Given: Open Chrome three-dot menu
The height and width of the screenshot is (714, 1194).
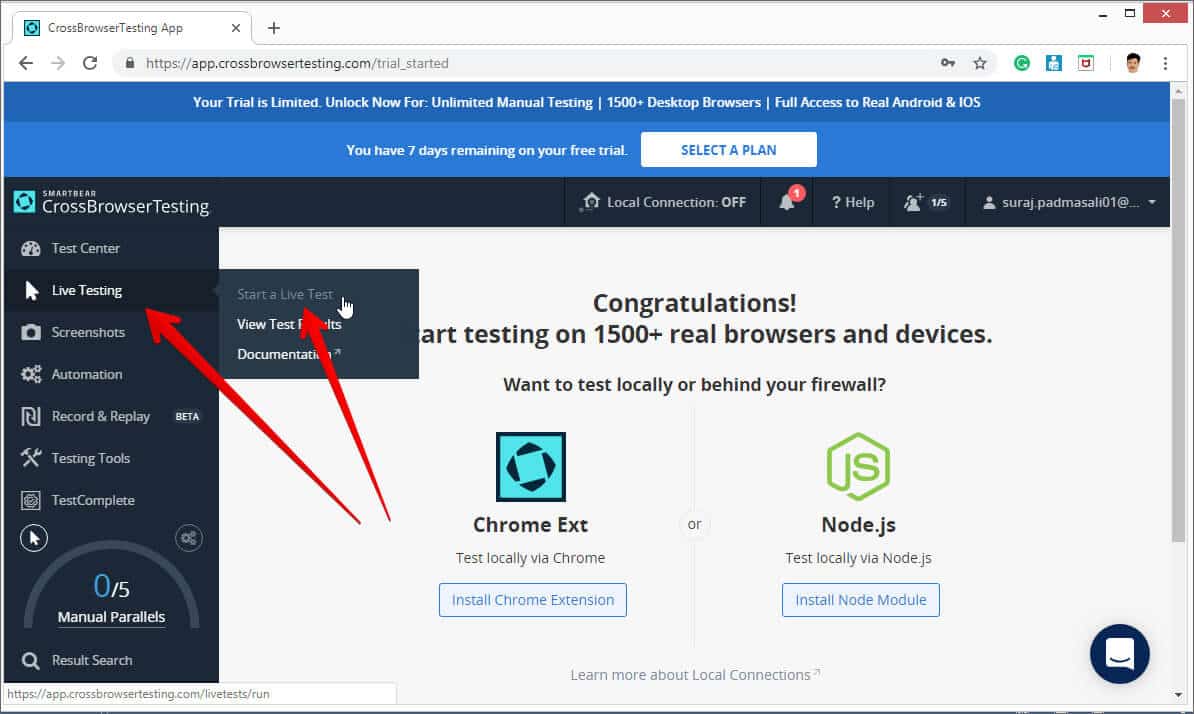Looking at the screenshot, I should pos(1165,63).
